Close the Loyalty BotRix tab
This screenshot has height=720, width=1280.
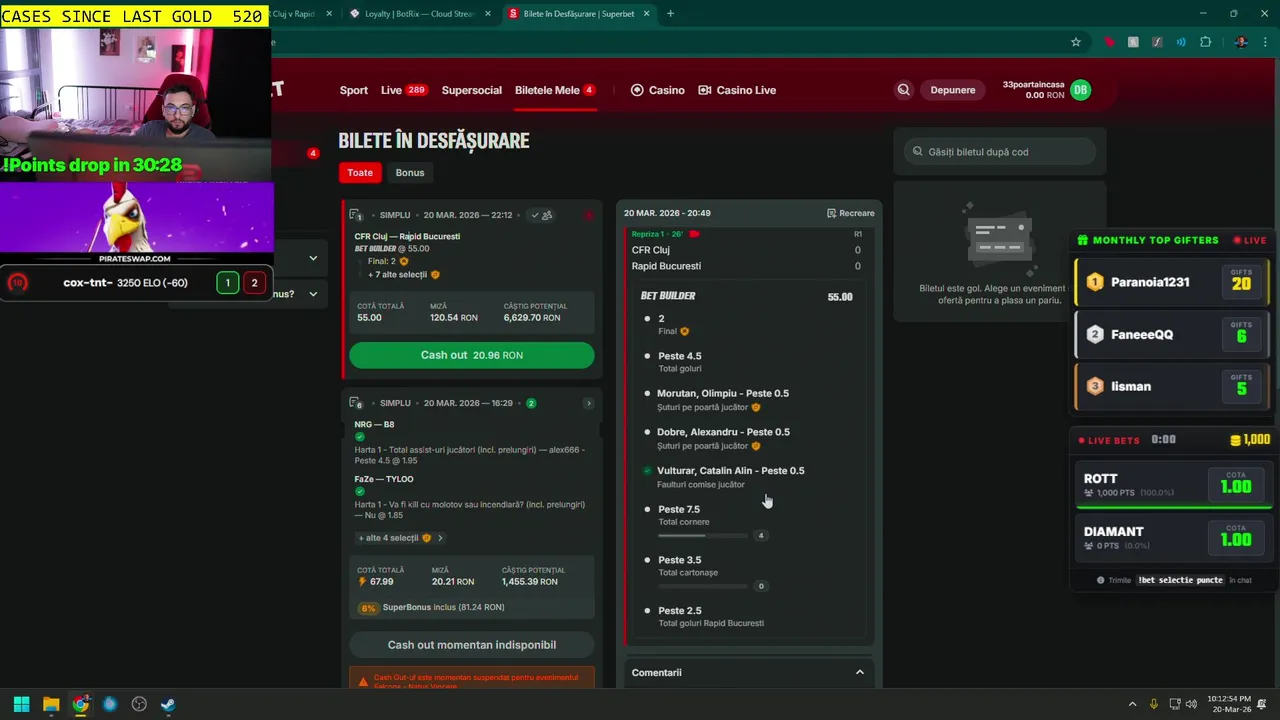488,14
